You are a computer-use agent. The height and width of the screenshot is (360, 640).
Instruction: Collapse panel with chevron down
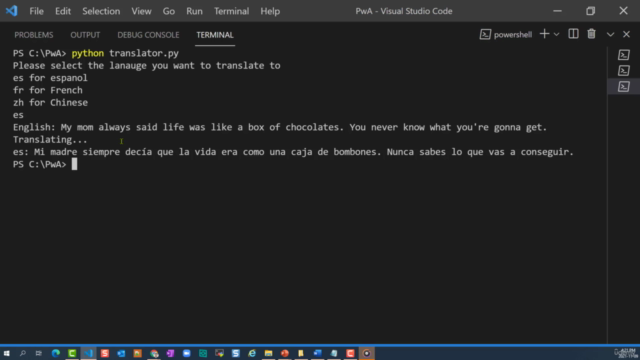610,35
